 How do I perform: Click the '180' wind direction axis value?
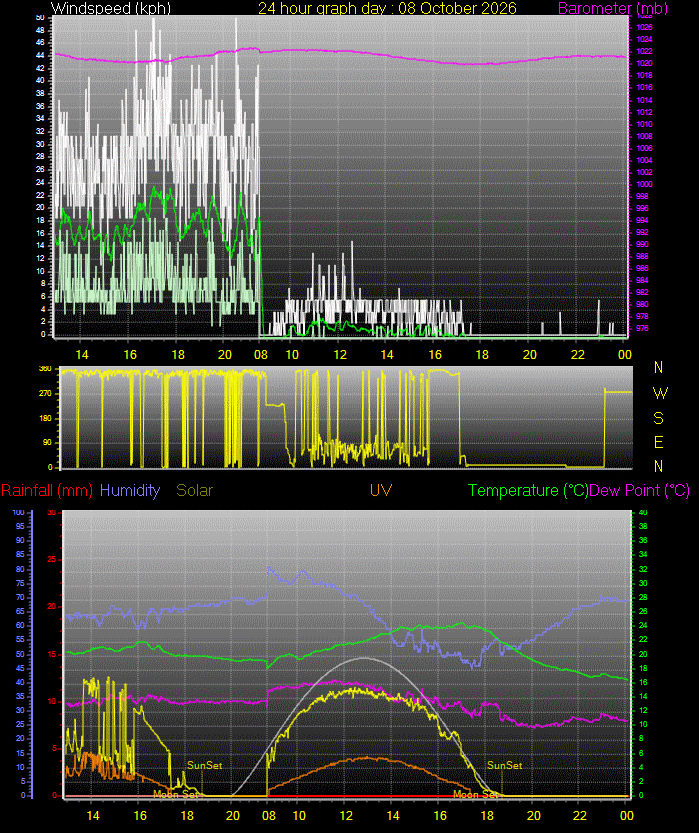click(45, 418)
